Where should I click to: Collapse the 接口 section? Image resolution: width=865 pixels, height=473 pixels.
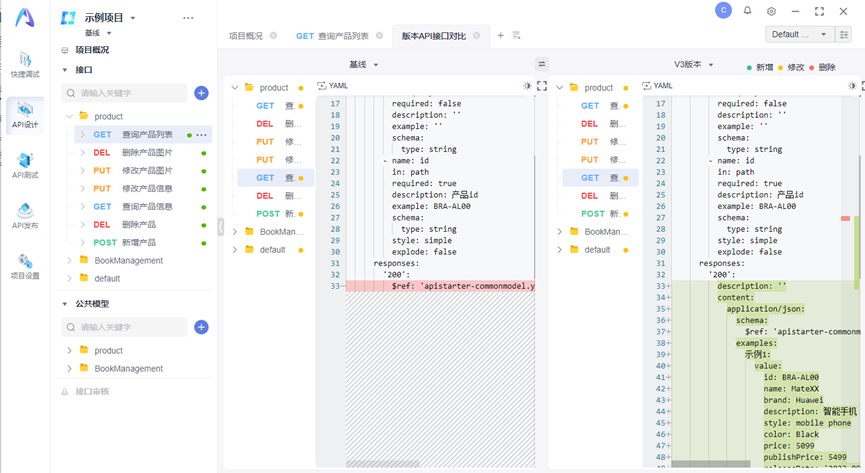click(65, 70)
